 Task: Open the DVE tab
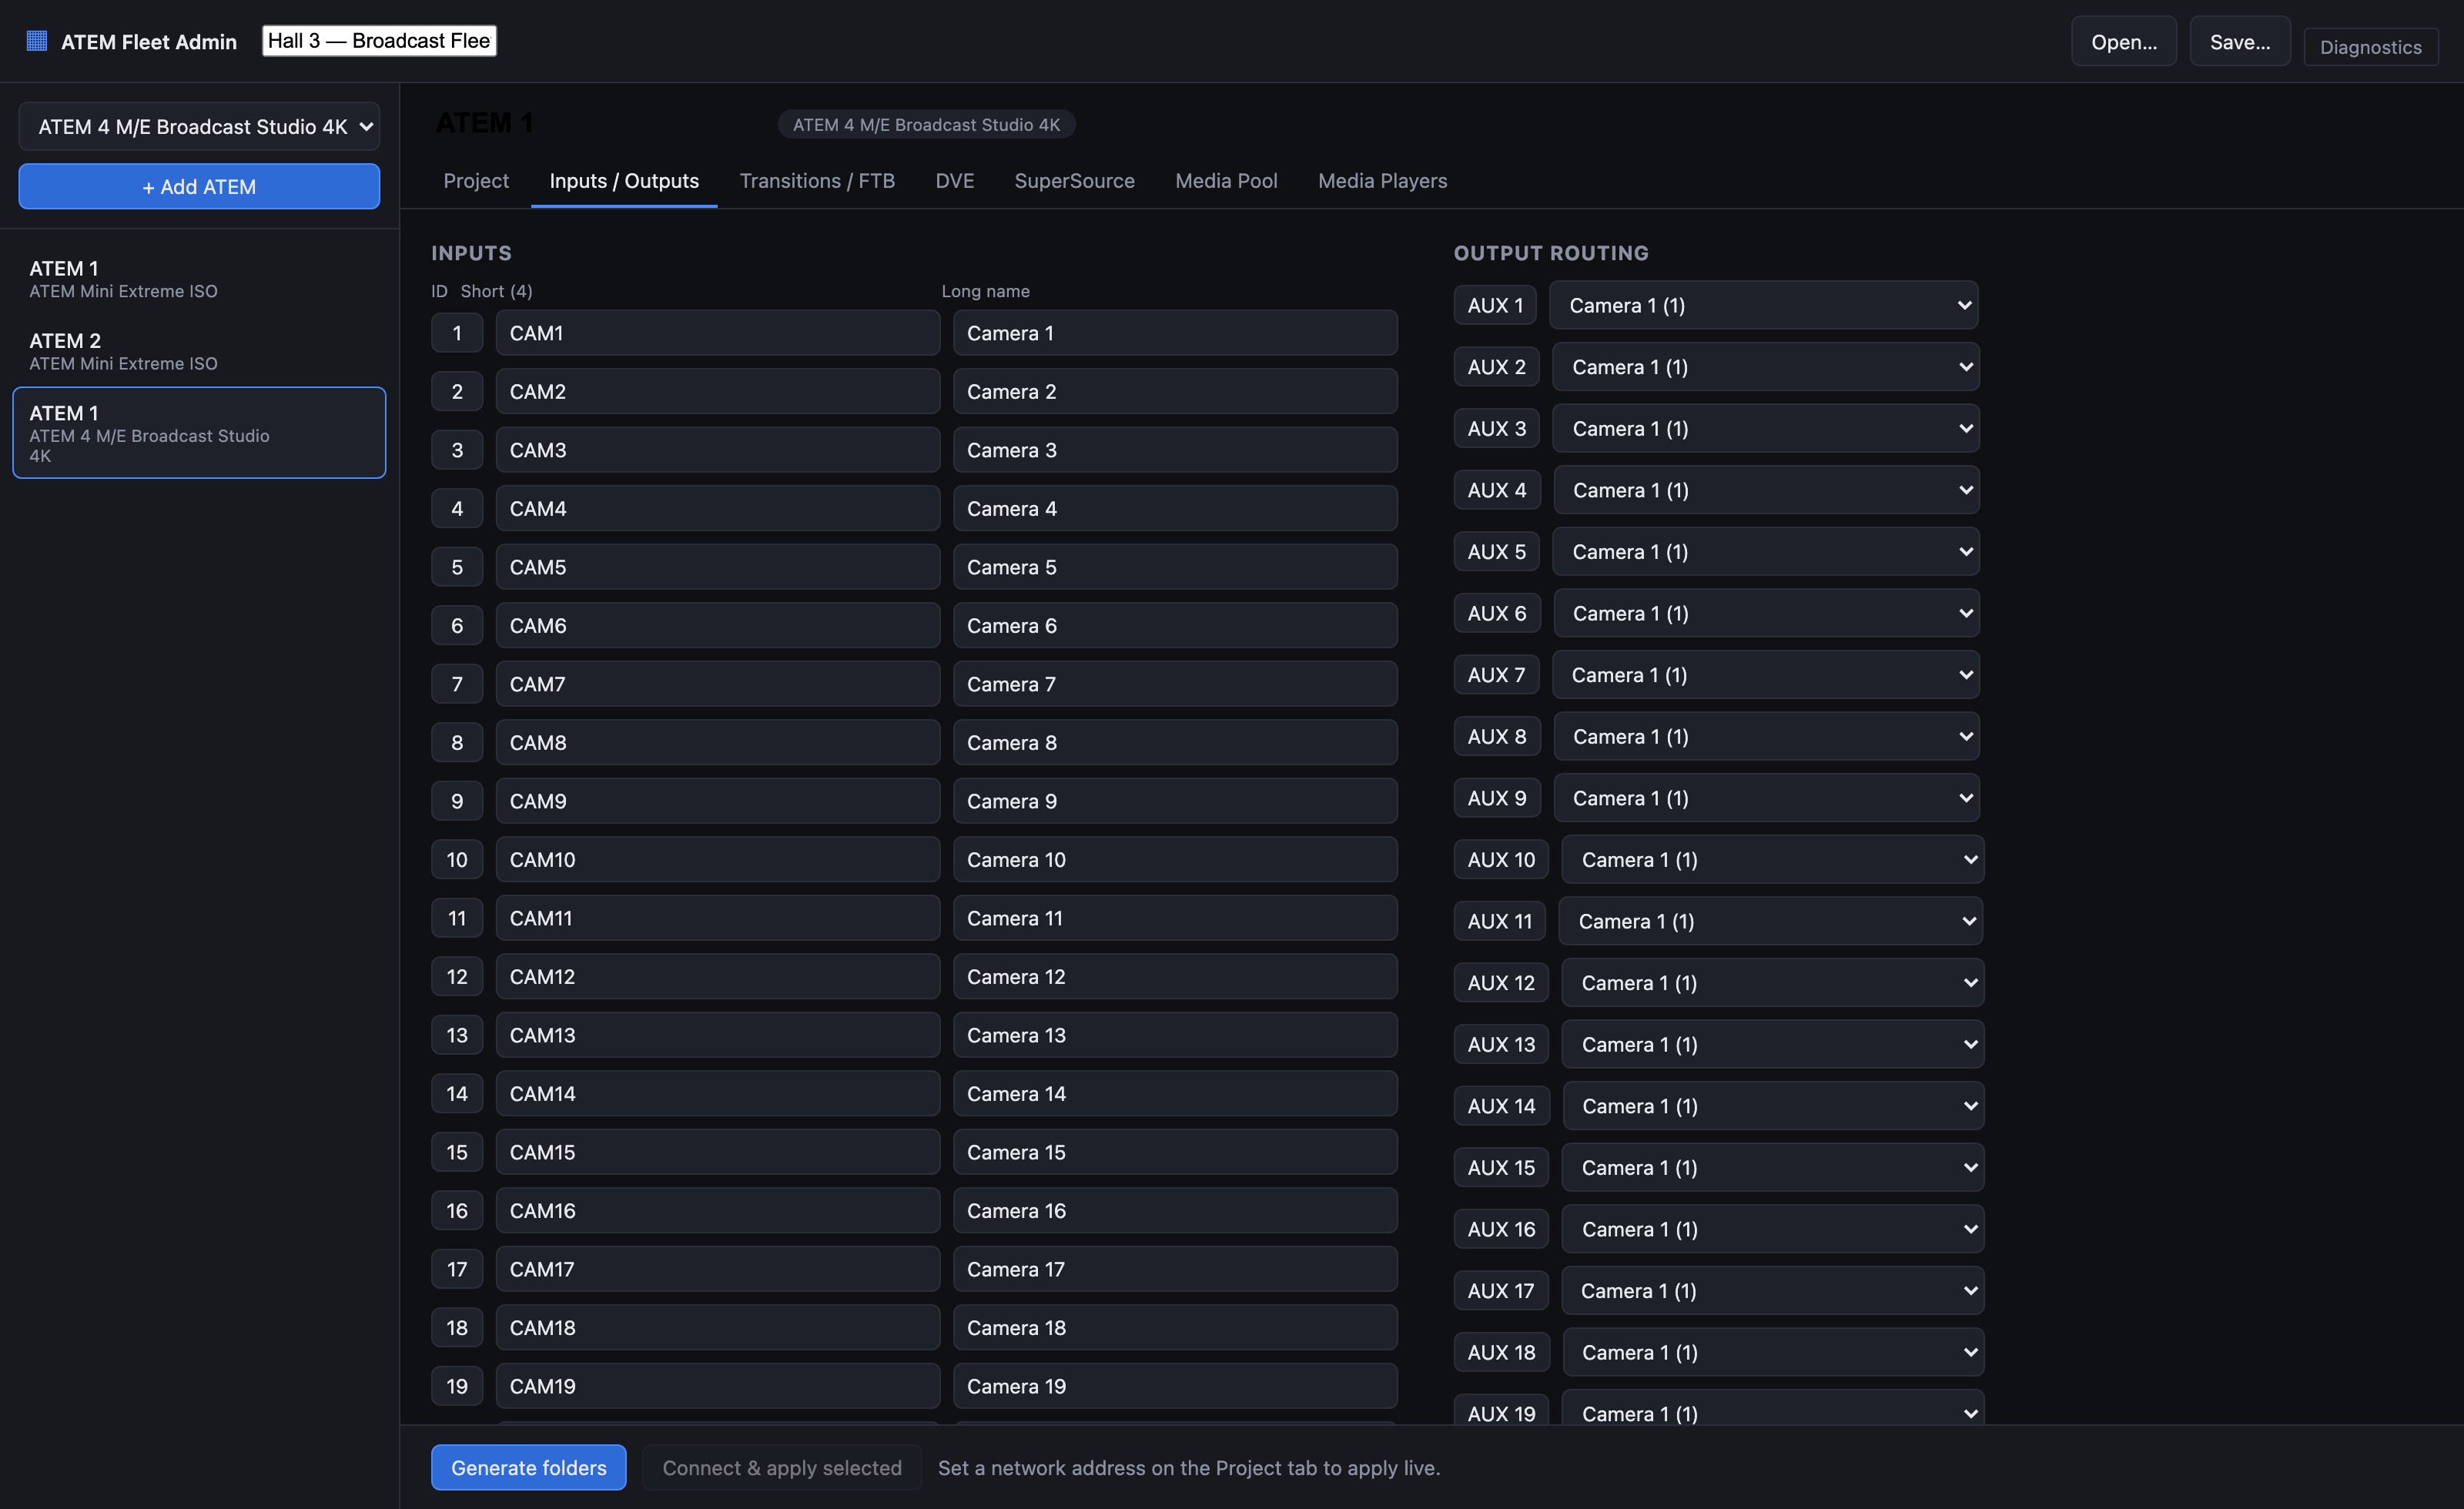tap(954, 181)
